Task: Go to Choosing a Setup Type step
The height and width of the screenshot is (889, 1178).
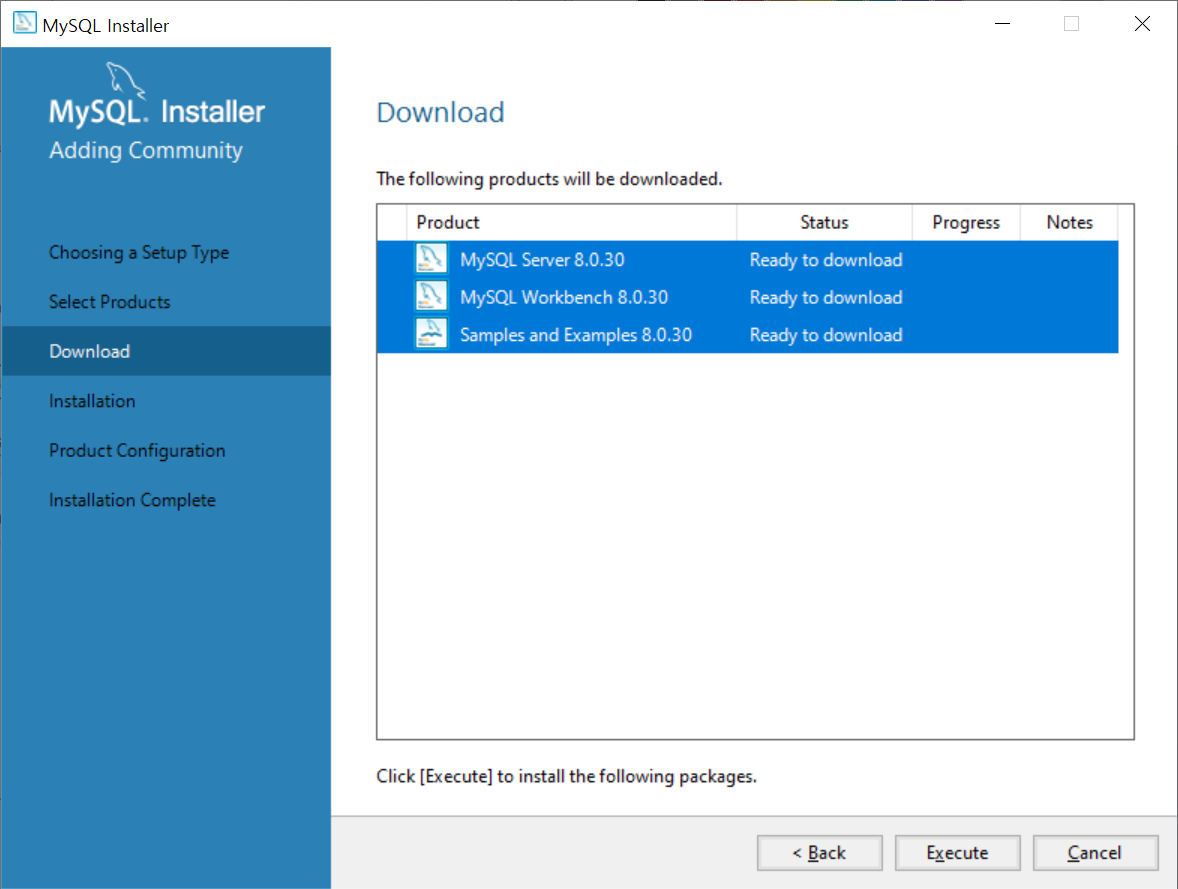Action: point(139,252)
